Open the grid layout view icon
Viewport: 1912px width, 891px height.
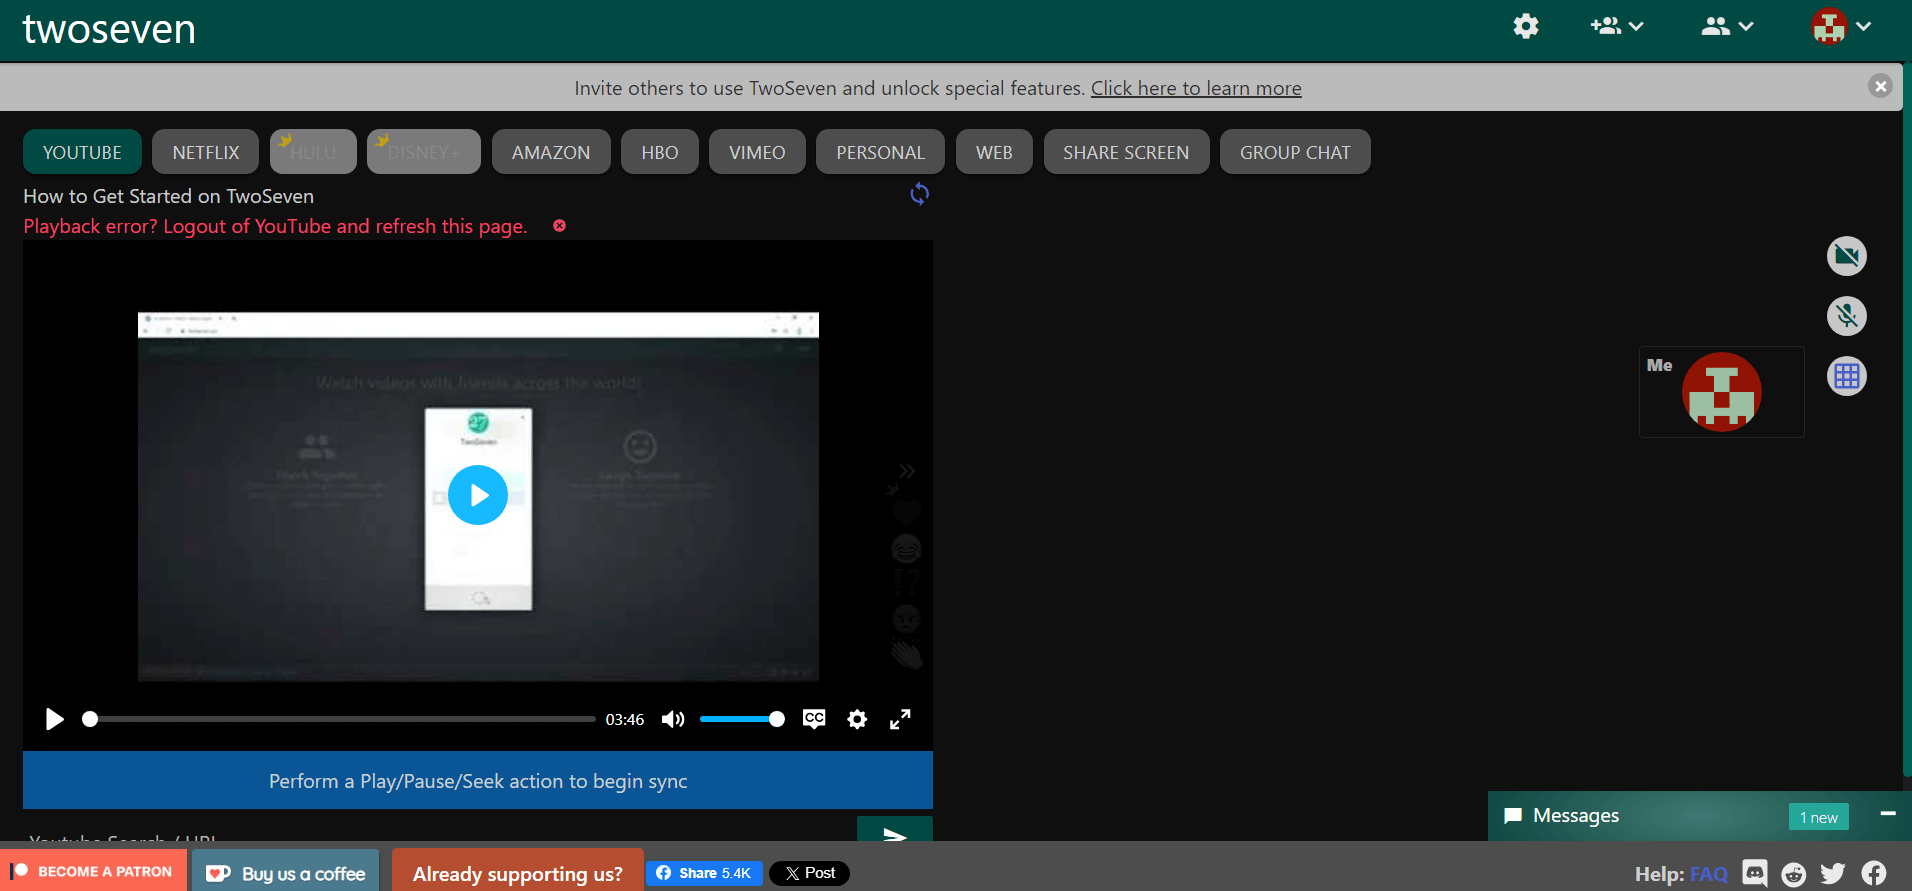pos(1846,377)
